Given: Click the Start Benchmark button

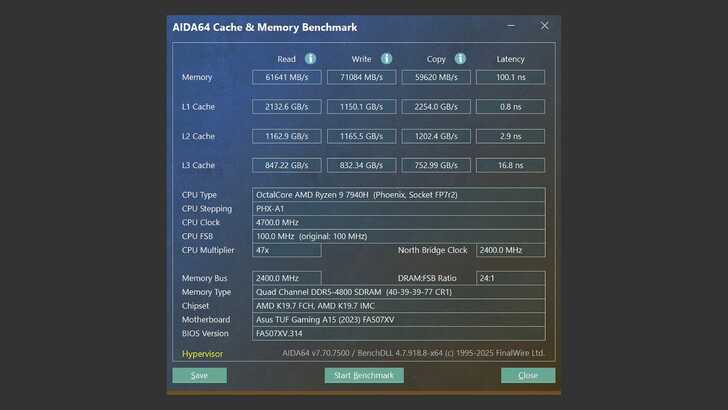Looking at the screenshot, I should 364,375.
